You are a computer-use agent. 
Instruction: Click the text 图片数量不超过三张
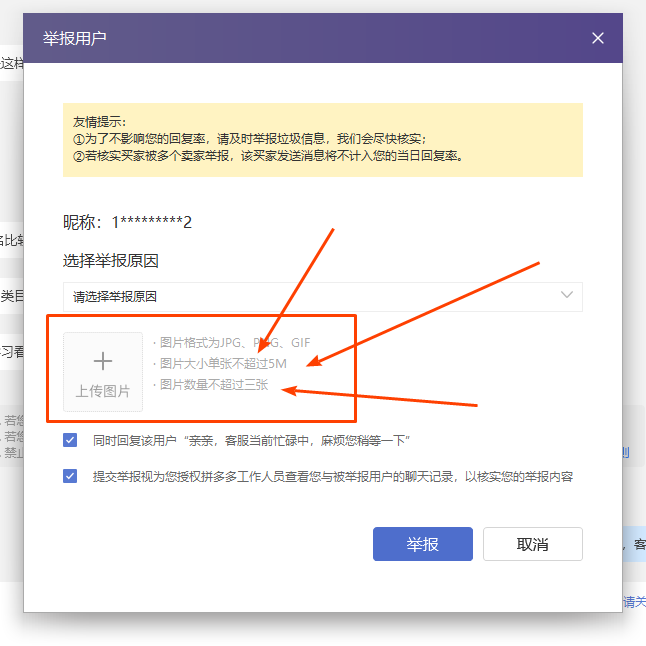click(214, 384)
